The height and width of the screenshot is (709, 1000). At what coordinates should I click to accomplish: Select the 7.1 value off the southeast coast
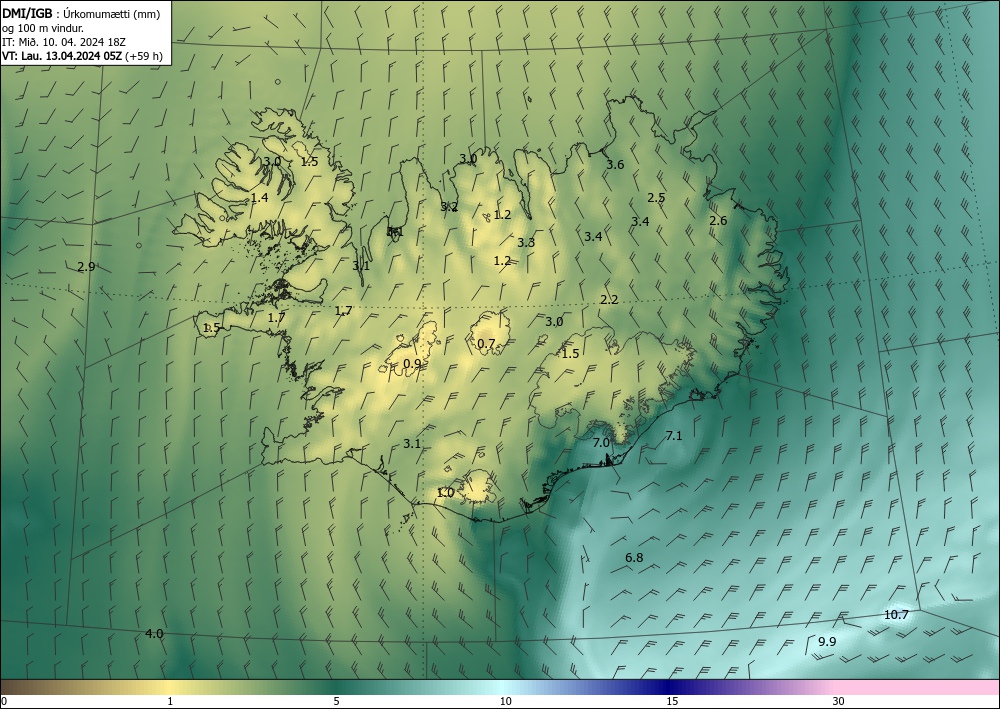674,436
